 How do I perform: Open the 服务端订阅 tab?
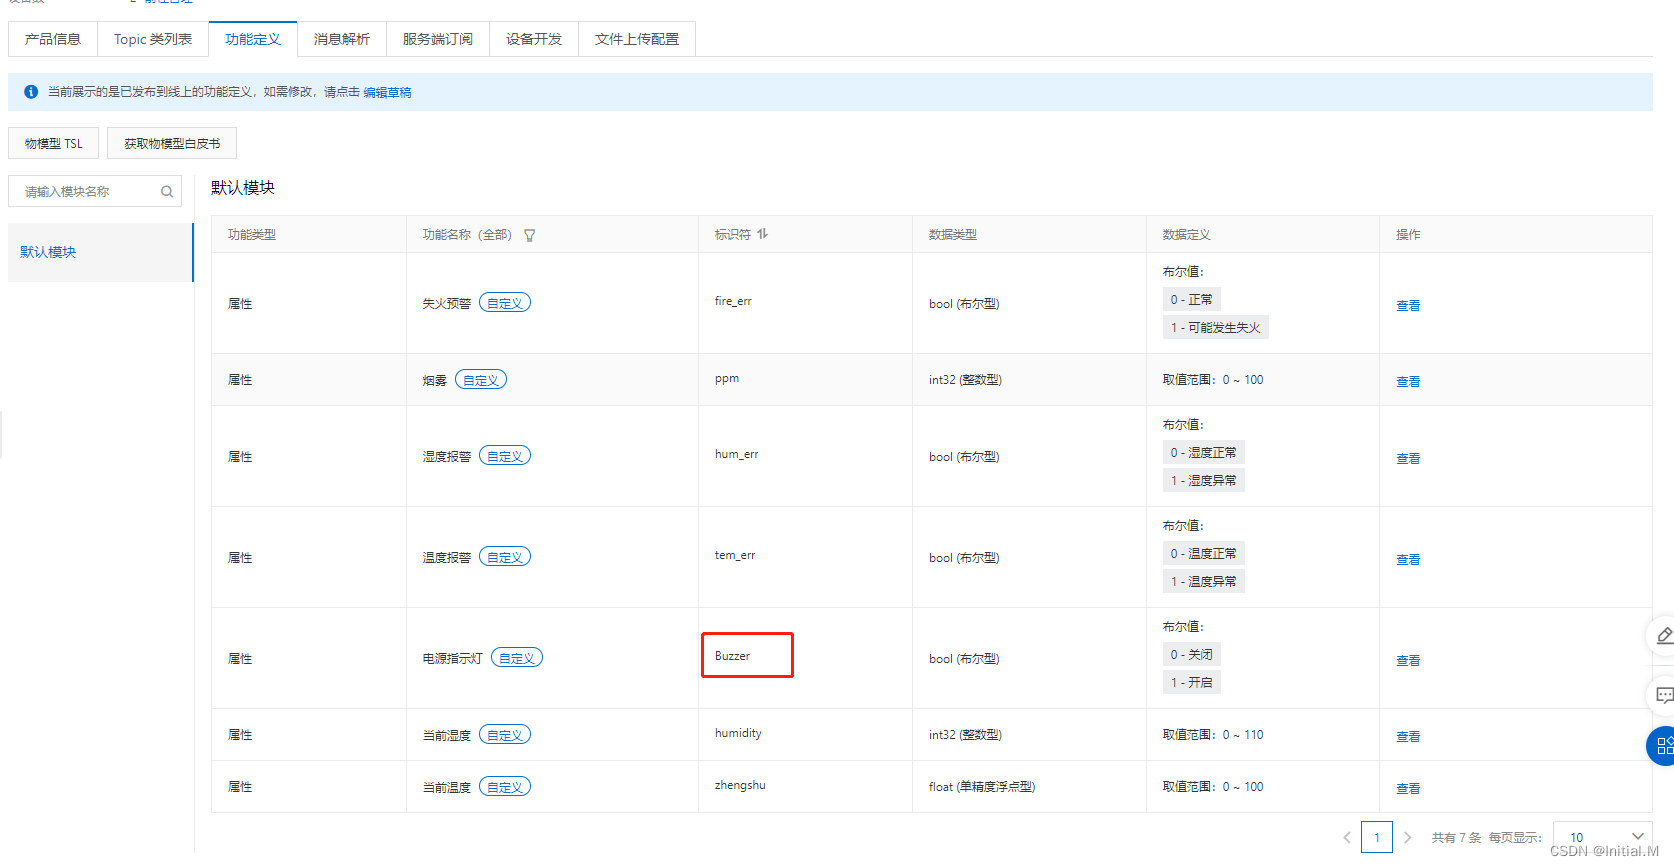coord(438,39)
